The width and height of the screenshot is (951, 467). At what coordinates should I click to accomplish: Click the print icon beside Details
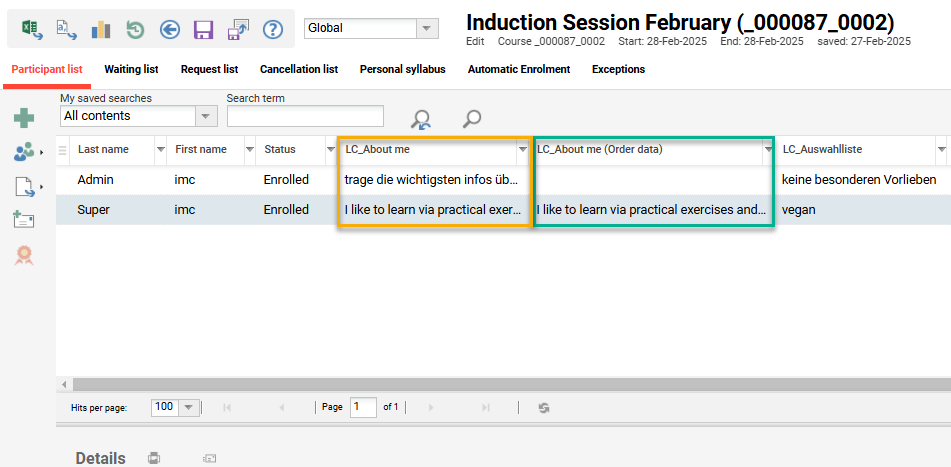[154, 458]
